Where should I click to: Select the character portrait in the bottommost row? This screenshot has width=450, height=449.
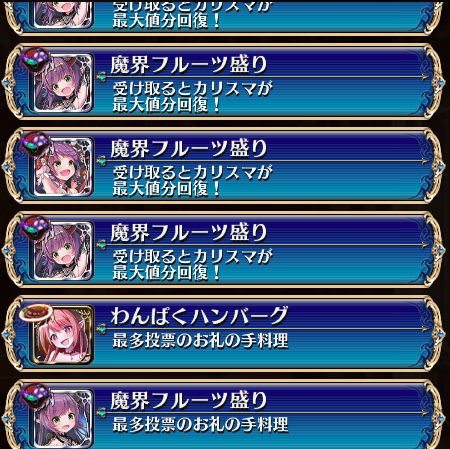[x=63, y=418]
